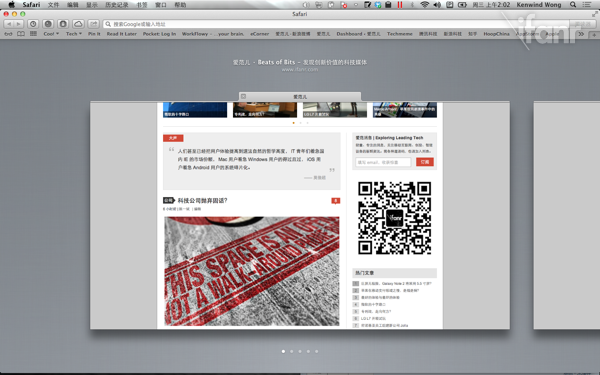Open the Bookmarks book icon
The height and width of the screenshot is (375, 600).
click(21, 34)
